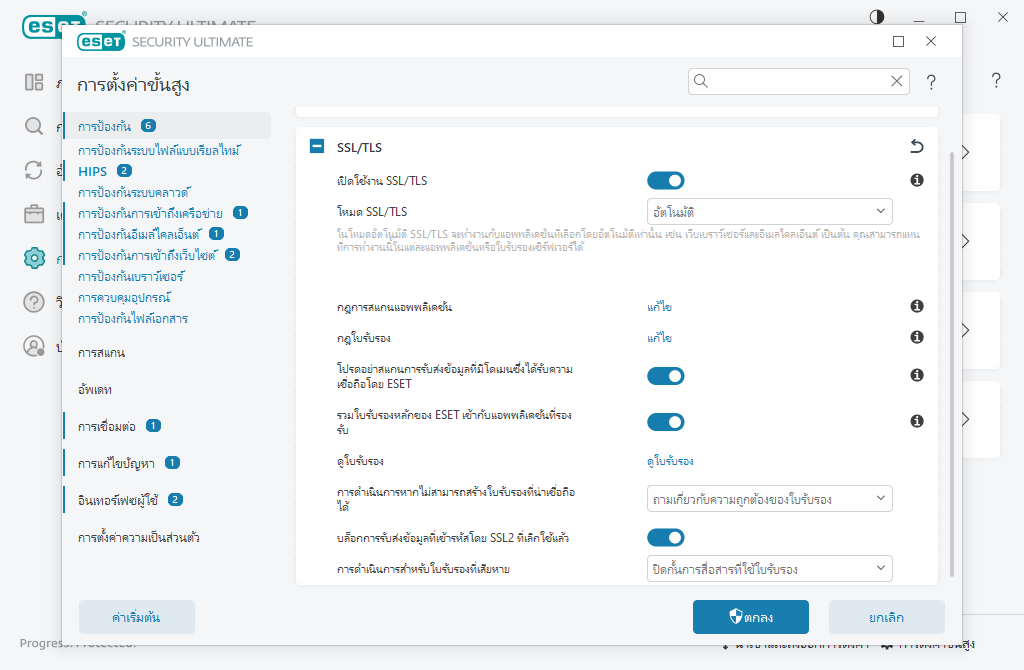This screenshot has width=1024, height=670.
Task: Click แก้ไข link for certificate rules
Action: point(660,337)
